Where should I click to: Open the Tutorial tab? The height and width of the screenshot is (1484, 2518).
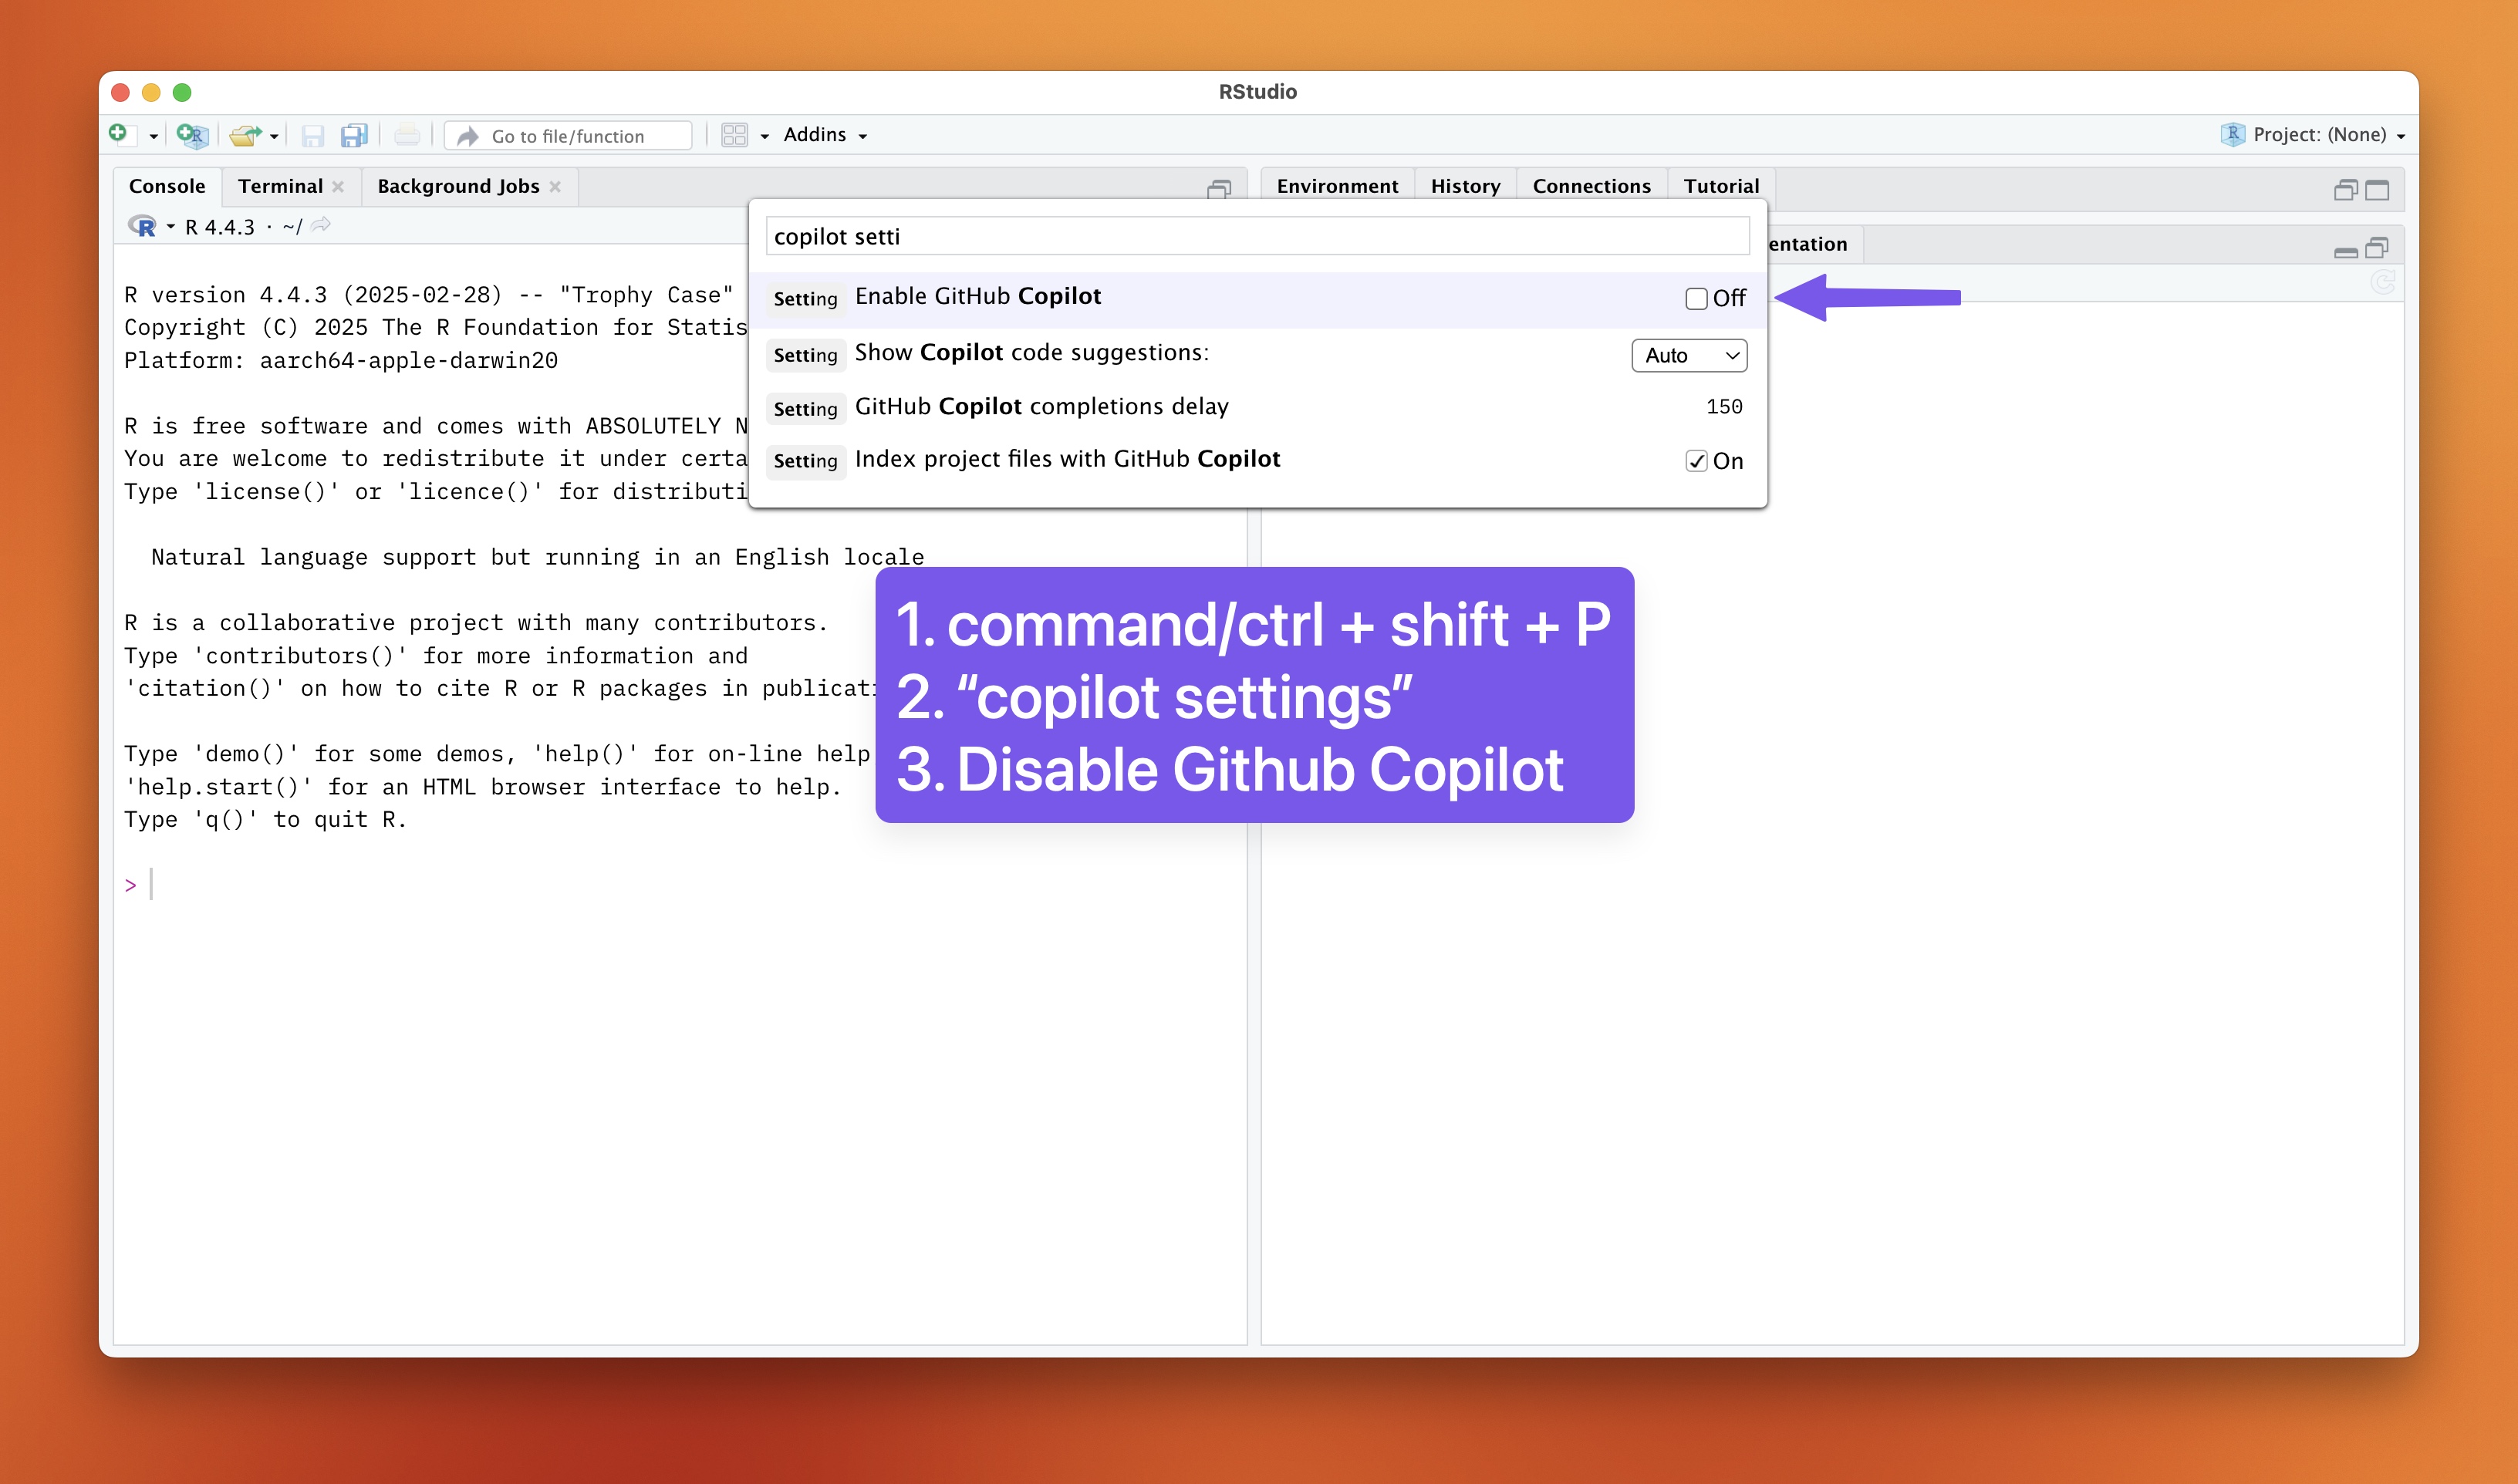(1721, 186)
